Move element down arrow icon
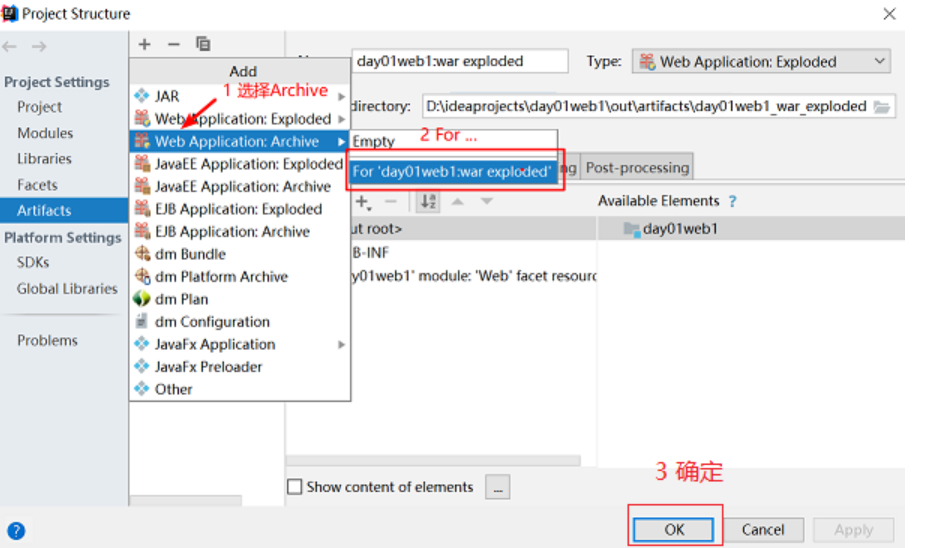This screenshot has width=927, height=548. [487, 202]
